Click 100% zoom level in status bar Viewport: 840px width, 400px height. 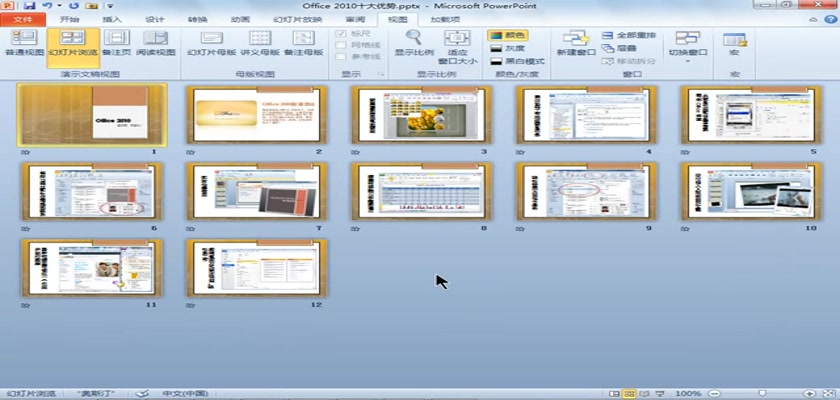coord(688,394)
